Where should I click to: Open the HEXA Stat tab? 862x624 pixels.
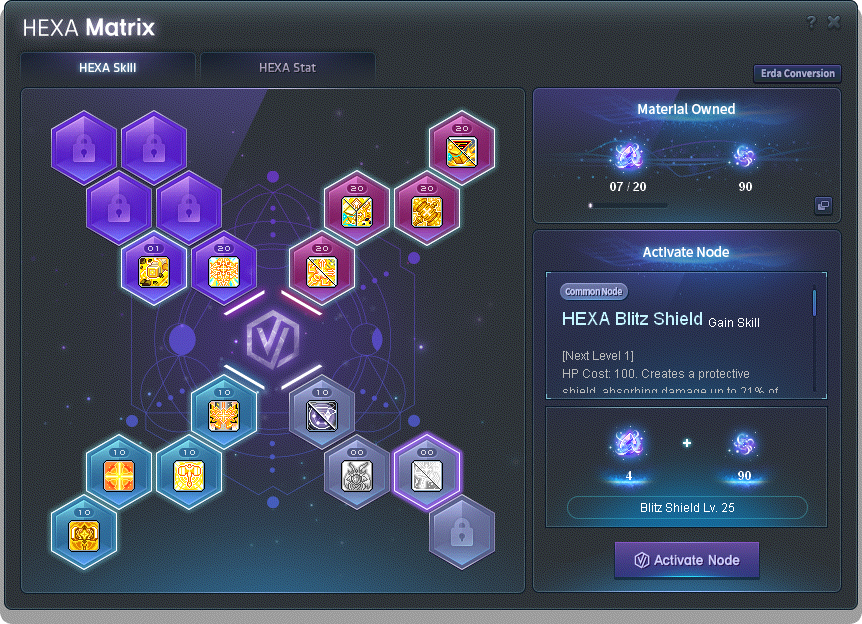coord(288,68)
